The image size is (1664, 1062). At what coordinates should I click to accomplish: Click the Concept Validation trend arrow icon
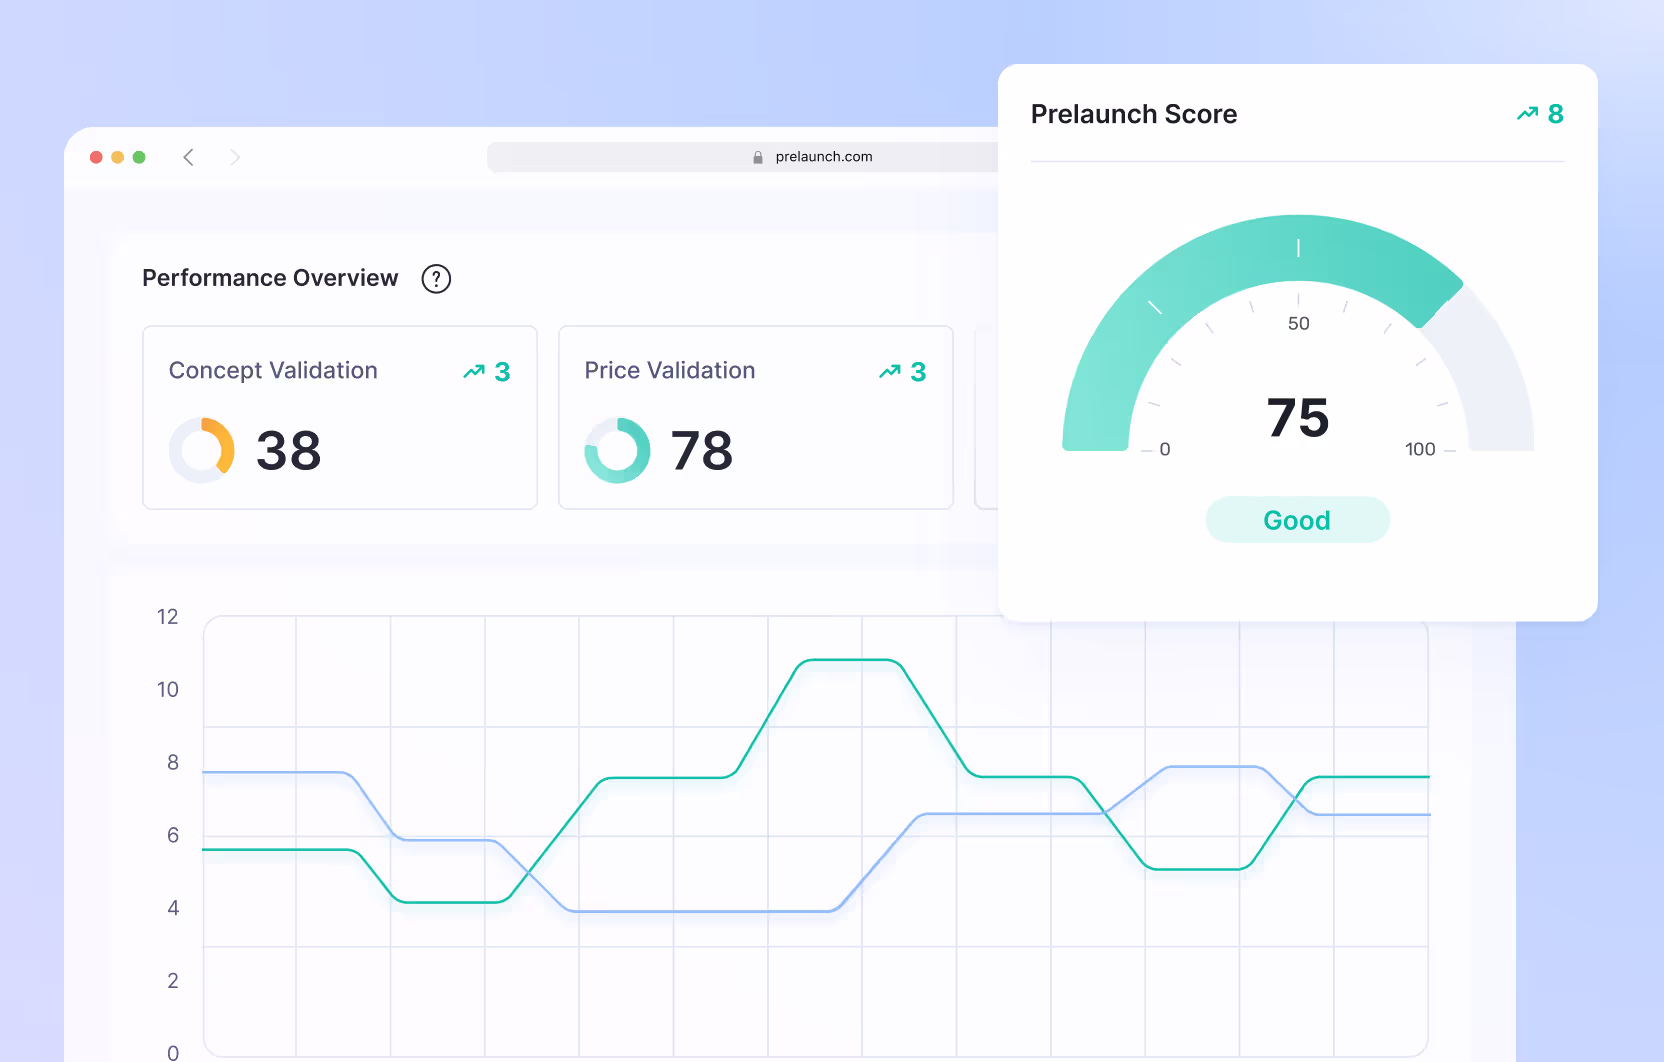[x=474, y=372]
